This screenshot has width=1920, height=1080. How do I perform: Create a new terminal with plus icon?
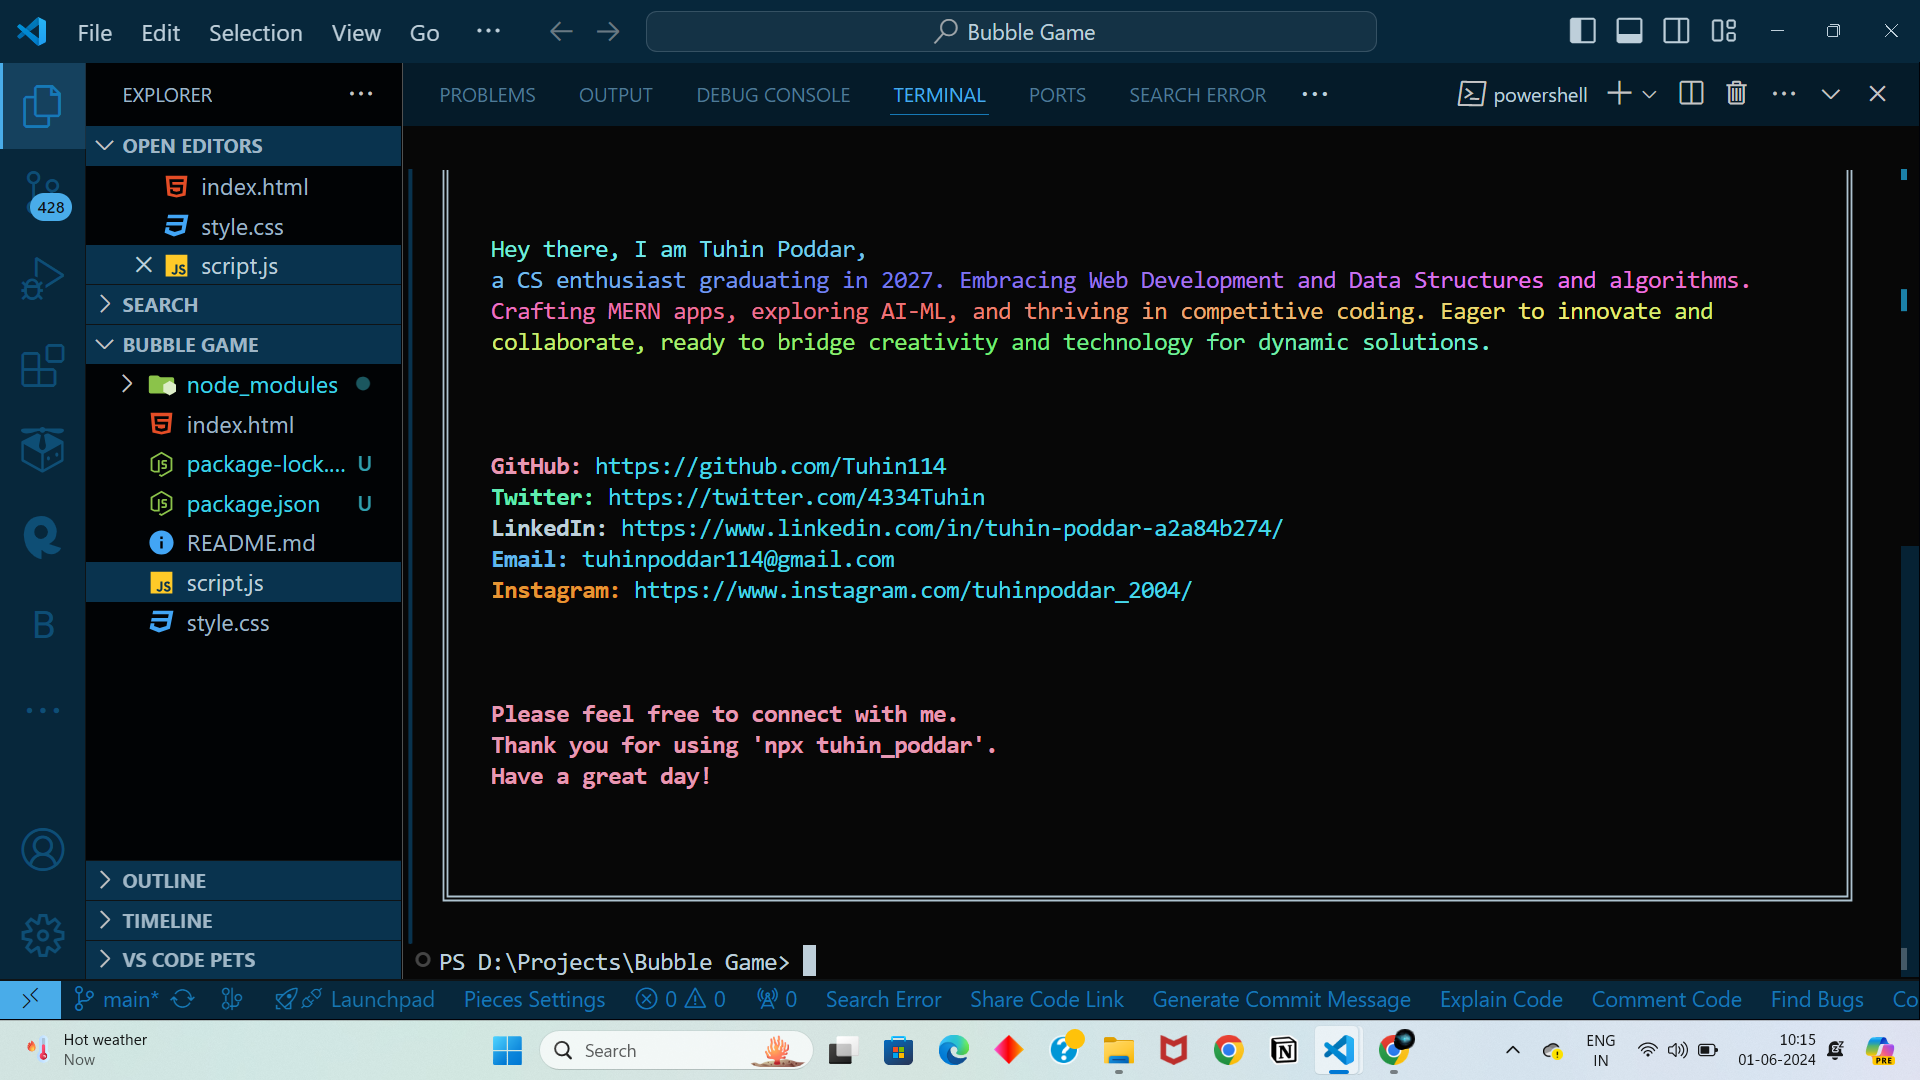coord(1619,94)
